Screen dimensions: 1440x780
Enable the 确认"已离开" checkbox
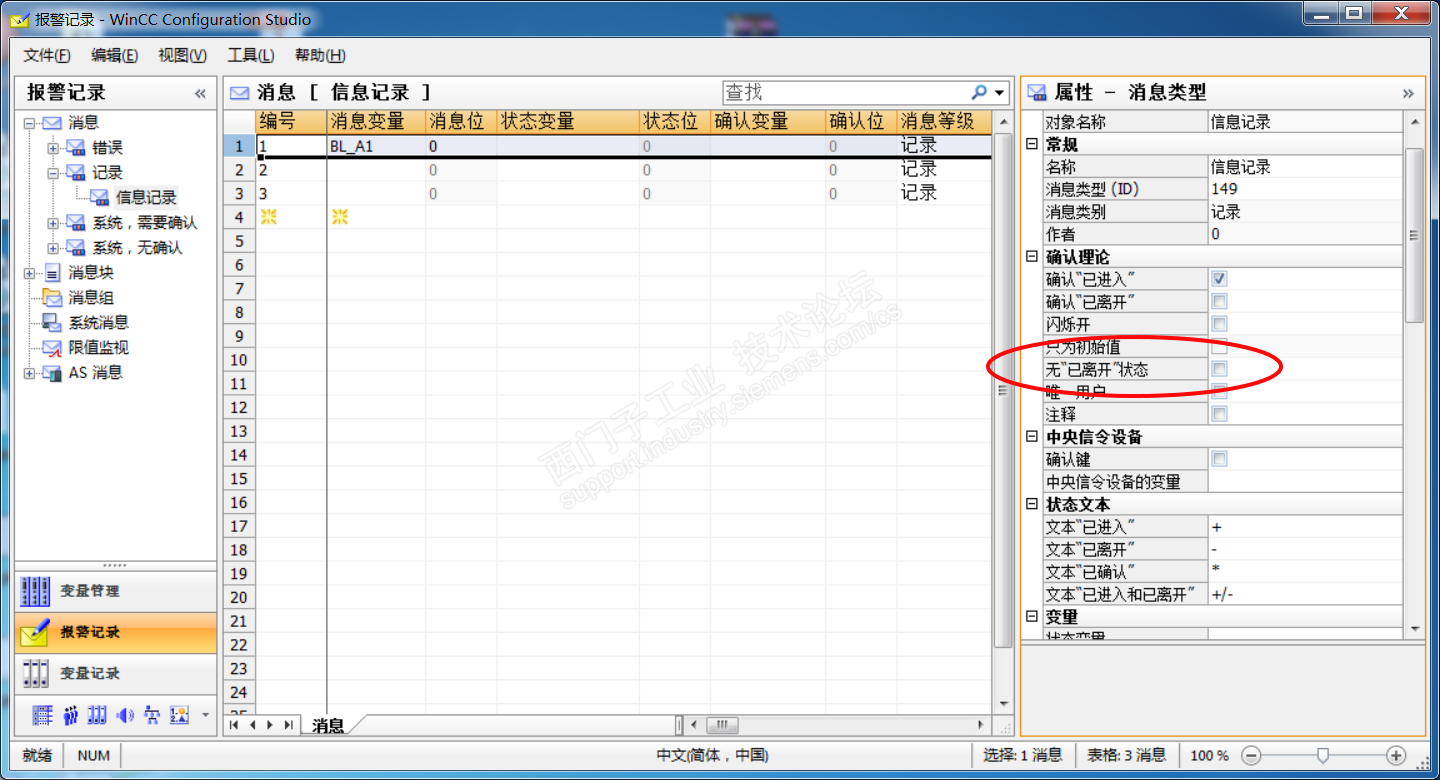tap(1219, 302)
